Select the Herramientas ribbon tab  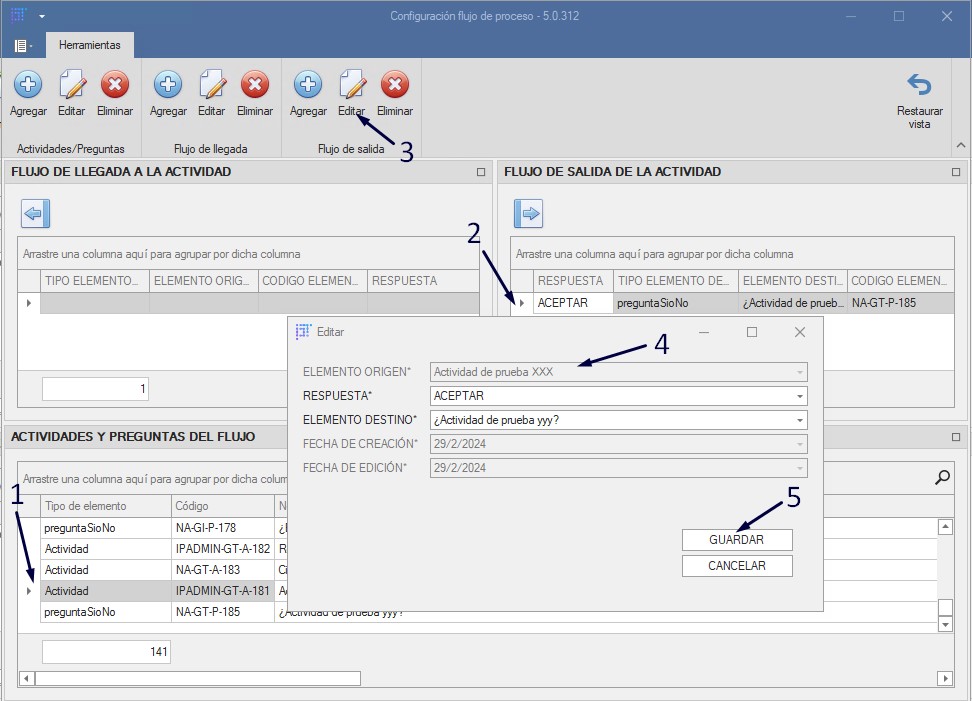tap(89, 45)
